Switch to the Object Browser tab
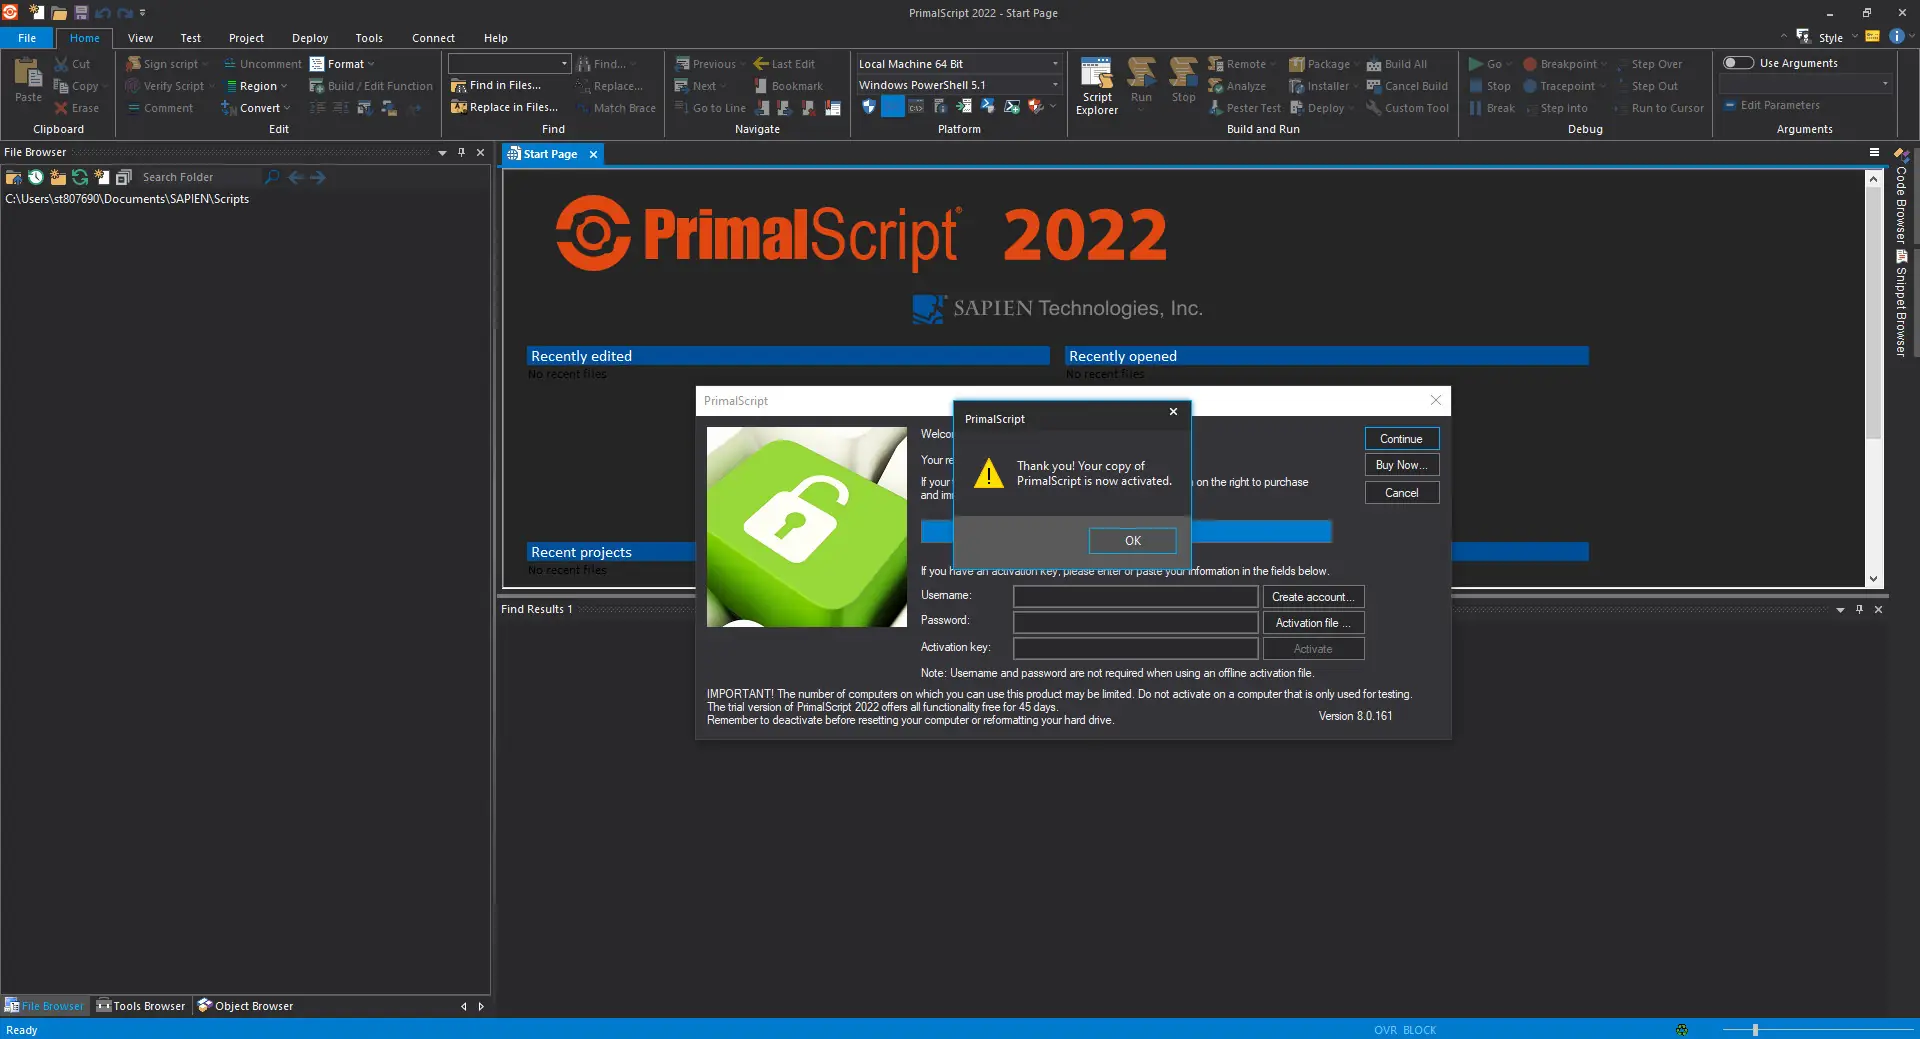The image size is (1920, 1039). pyautogui.click(x=246, y=1006)
